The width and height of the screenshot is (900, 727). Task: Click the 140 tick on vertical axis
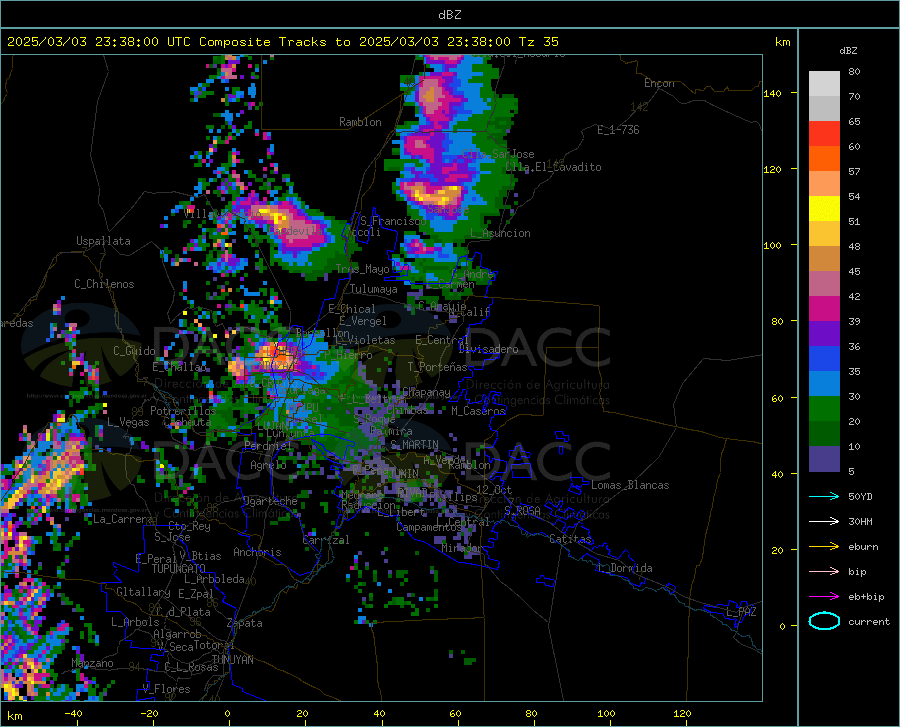772,93
